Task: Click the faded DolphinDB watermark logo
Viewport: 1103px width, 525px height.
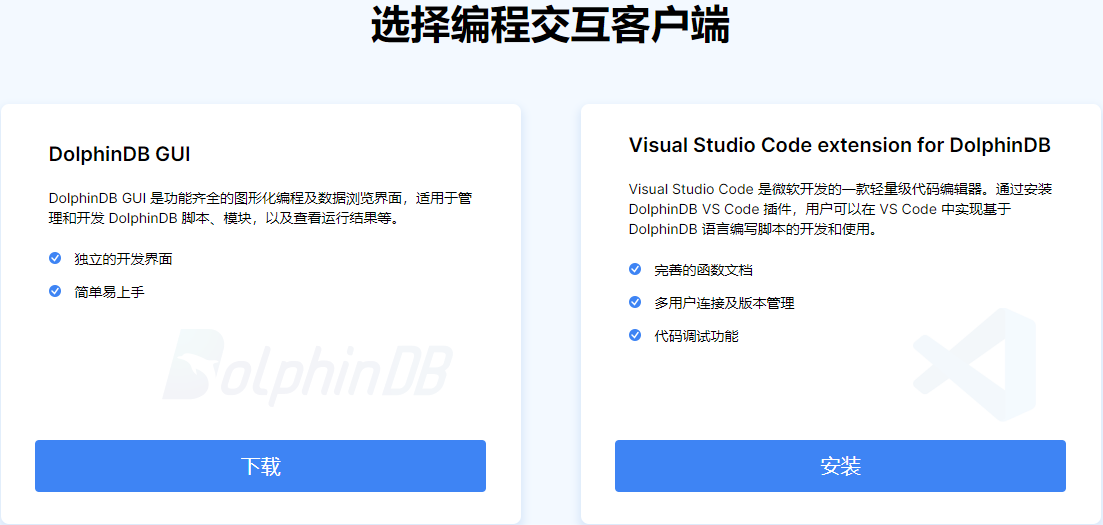Action: click(x=307, y=366)
